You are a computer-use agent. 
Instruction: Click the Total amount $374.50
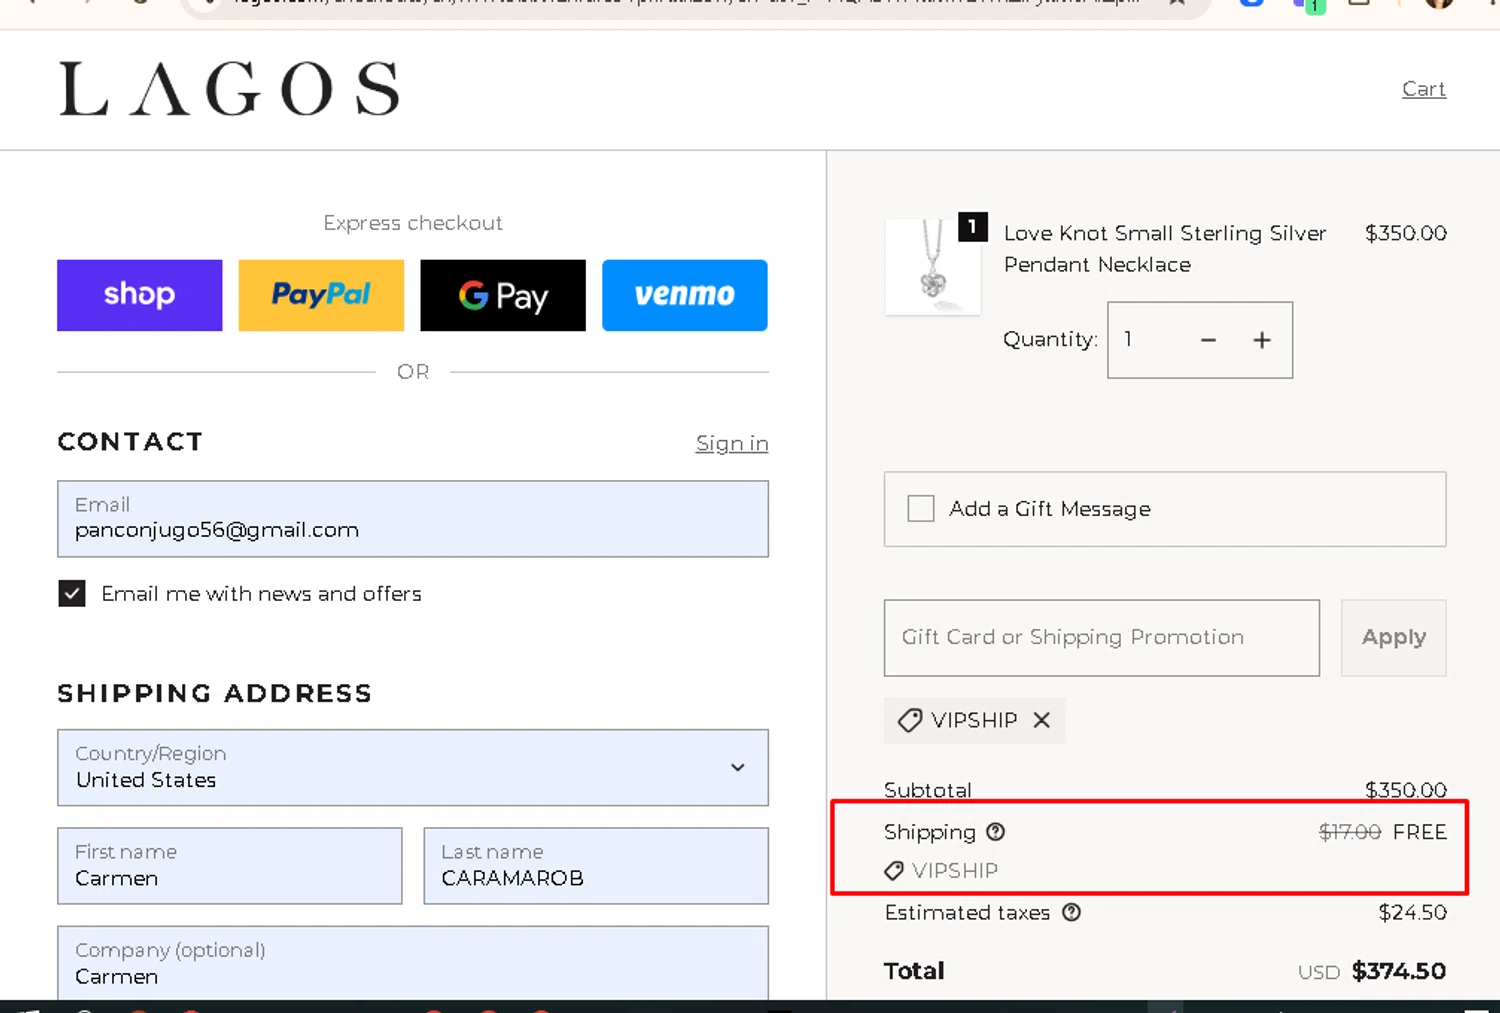pyautogui.click(x=1399, y=971)
